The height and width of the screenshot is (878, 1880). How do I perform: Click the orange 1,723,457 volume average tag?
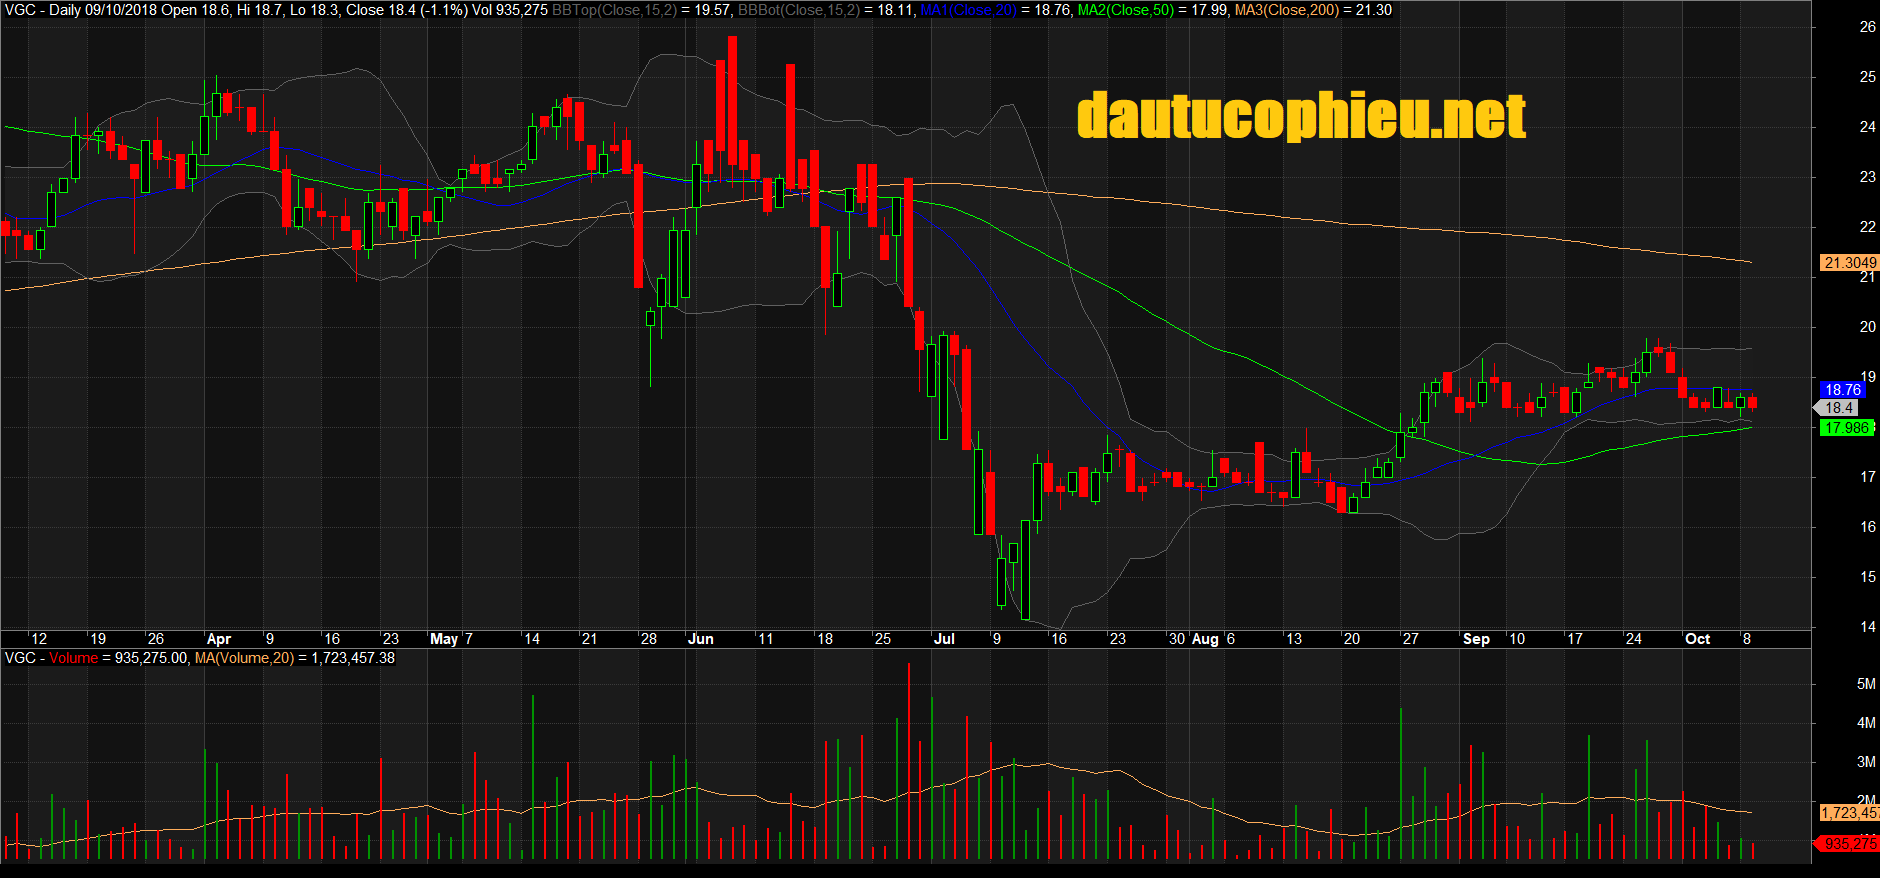[1849, 813]
